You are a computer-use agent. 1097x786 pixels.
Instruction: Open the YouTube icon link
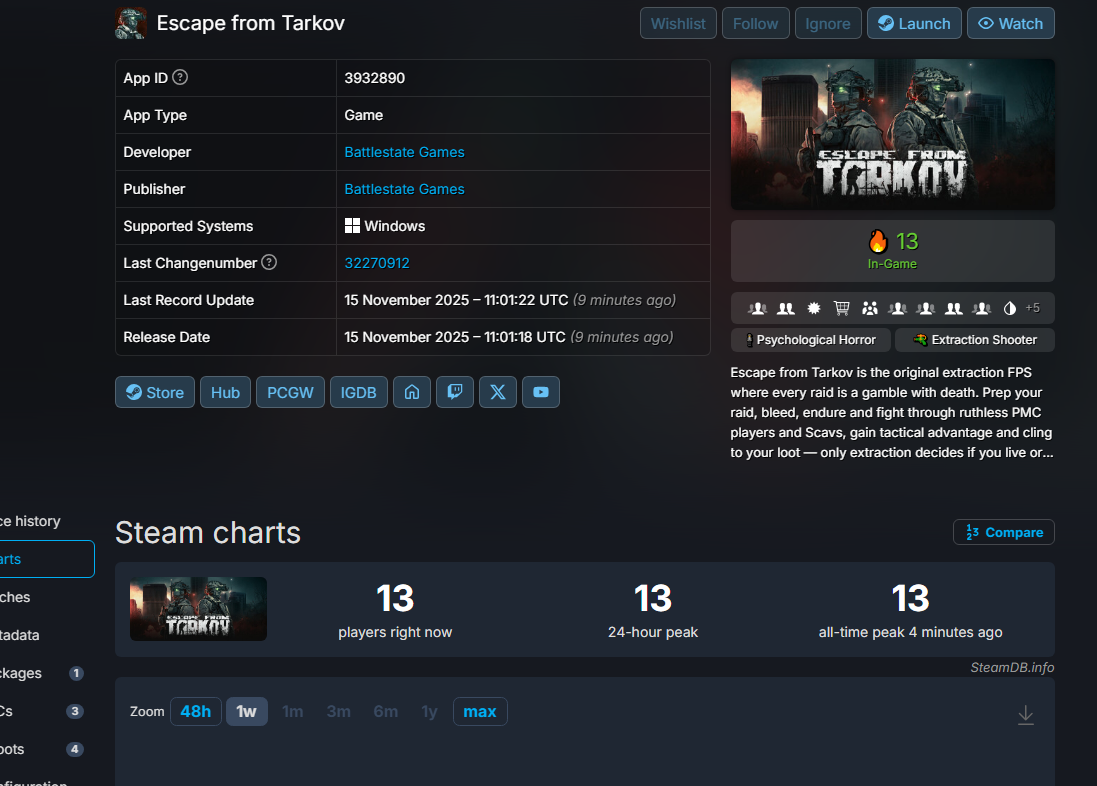(x=541, y=392)
